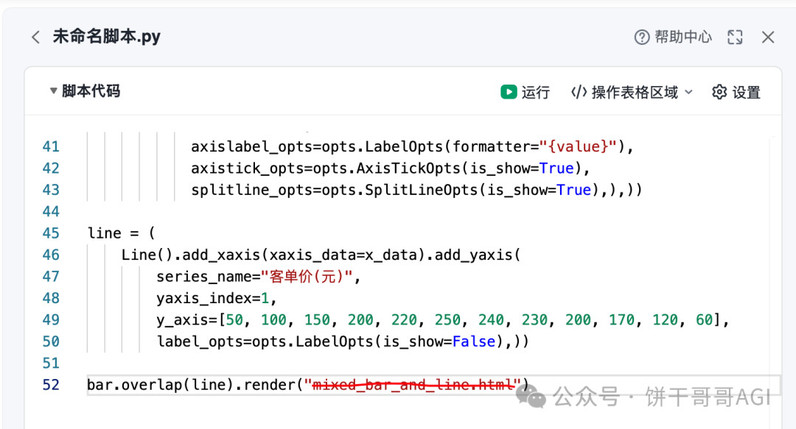
Task: Click the value 250 in y_axis list
Action: [447, 320]
